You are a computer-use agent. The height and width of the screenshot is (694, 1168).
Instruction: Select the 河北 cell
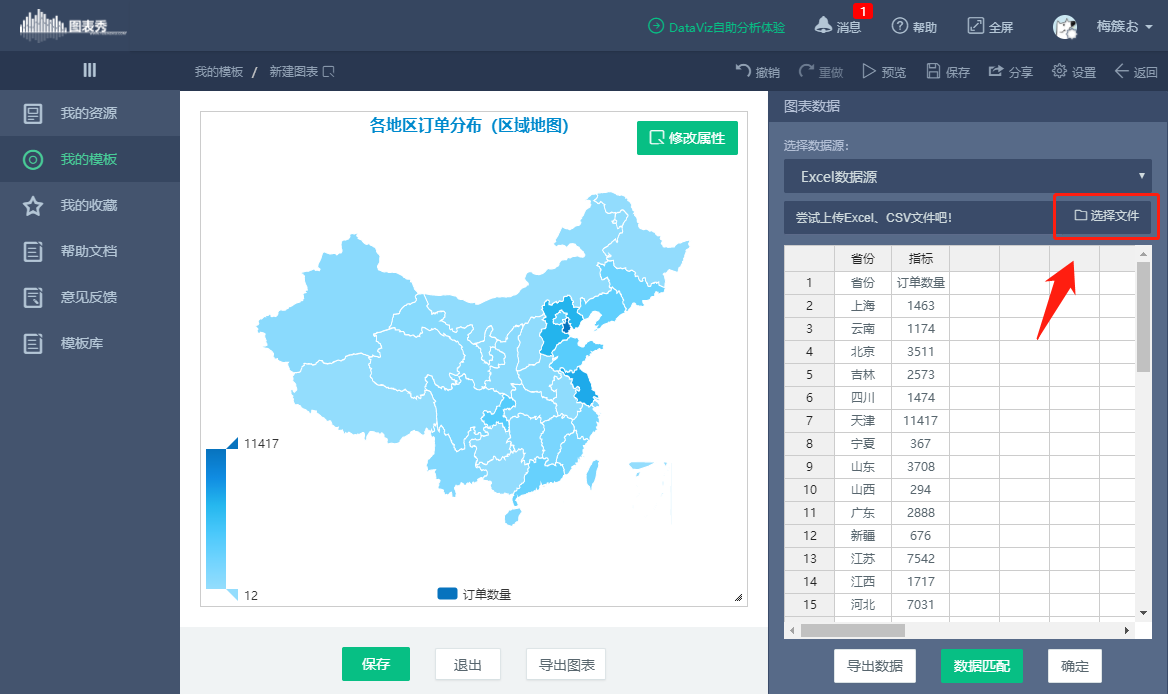pos(863,605)
